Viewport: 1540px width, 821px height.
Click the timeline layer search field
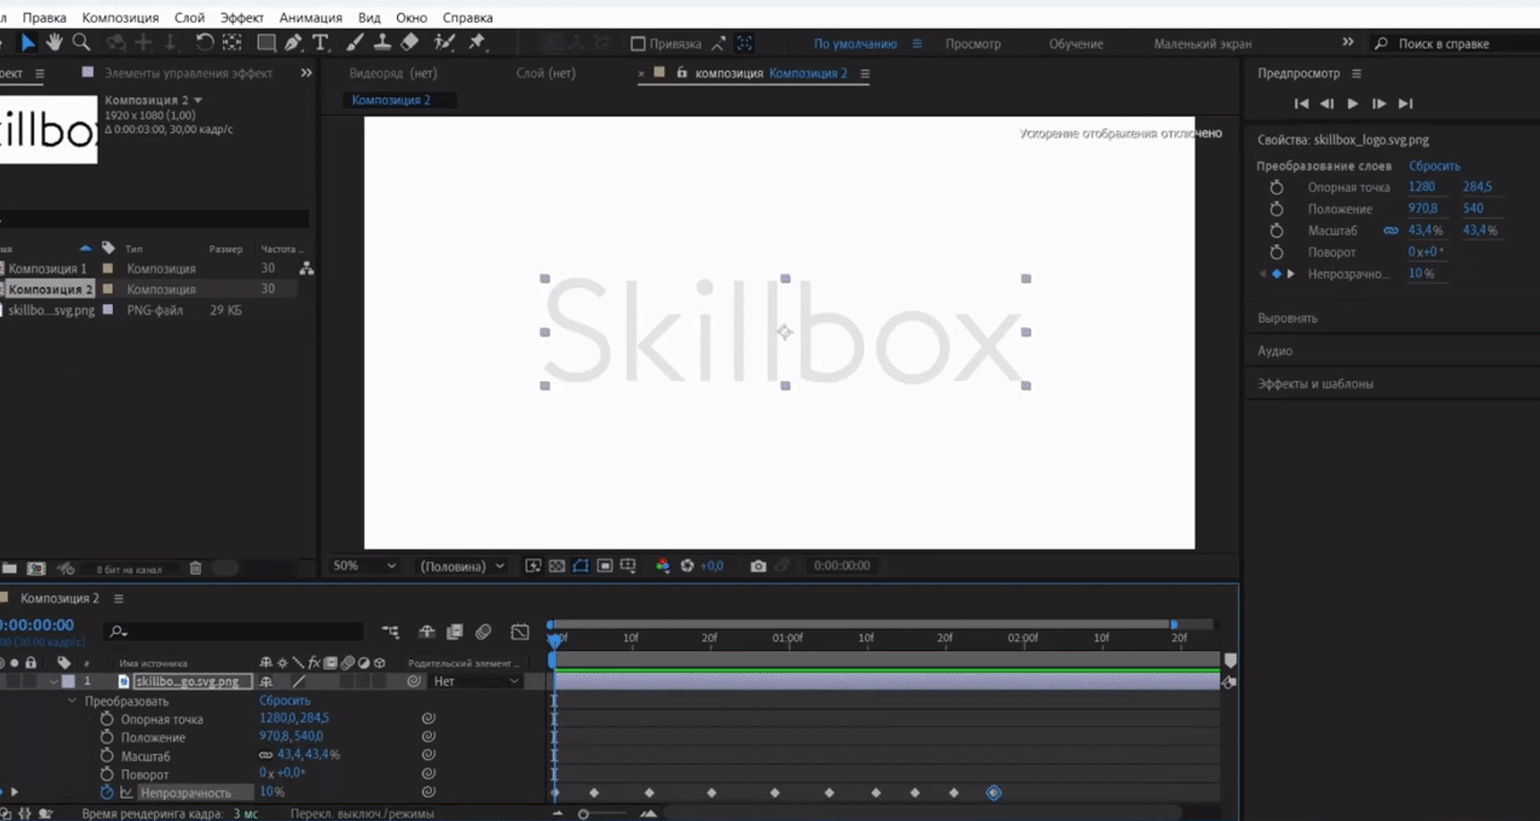point(233,632)
